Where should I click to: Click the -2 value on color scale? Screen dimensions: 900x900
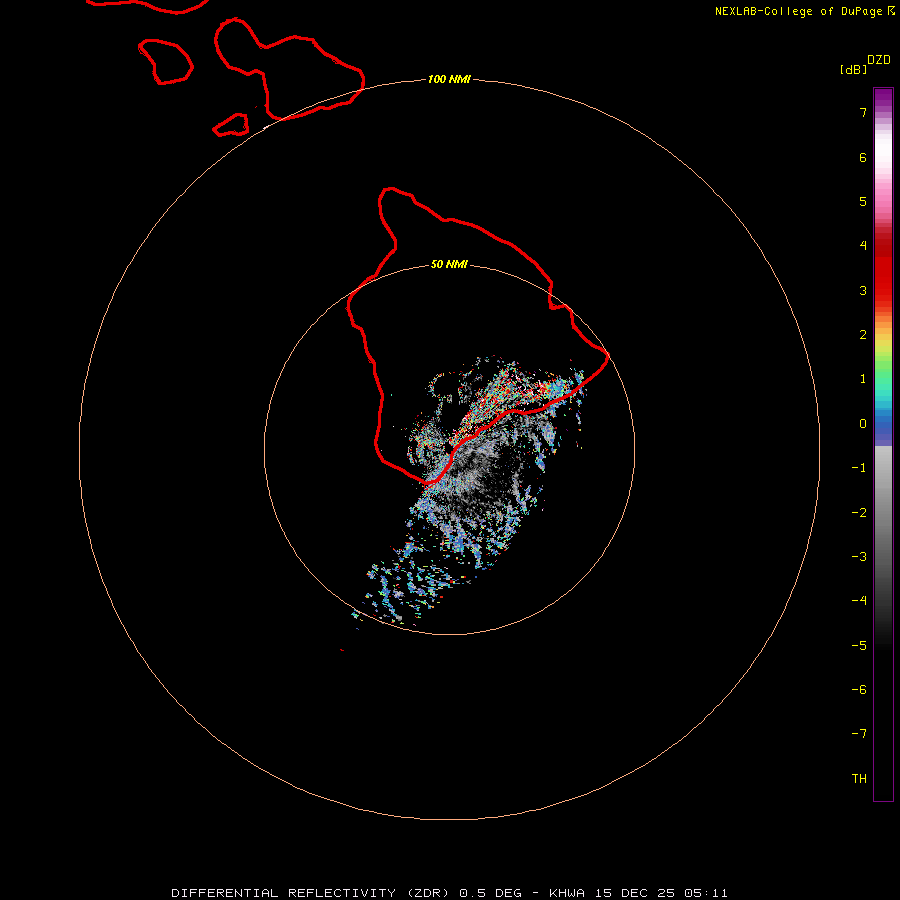859,513
